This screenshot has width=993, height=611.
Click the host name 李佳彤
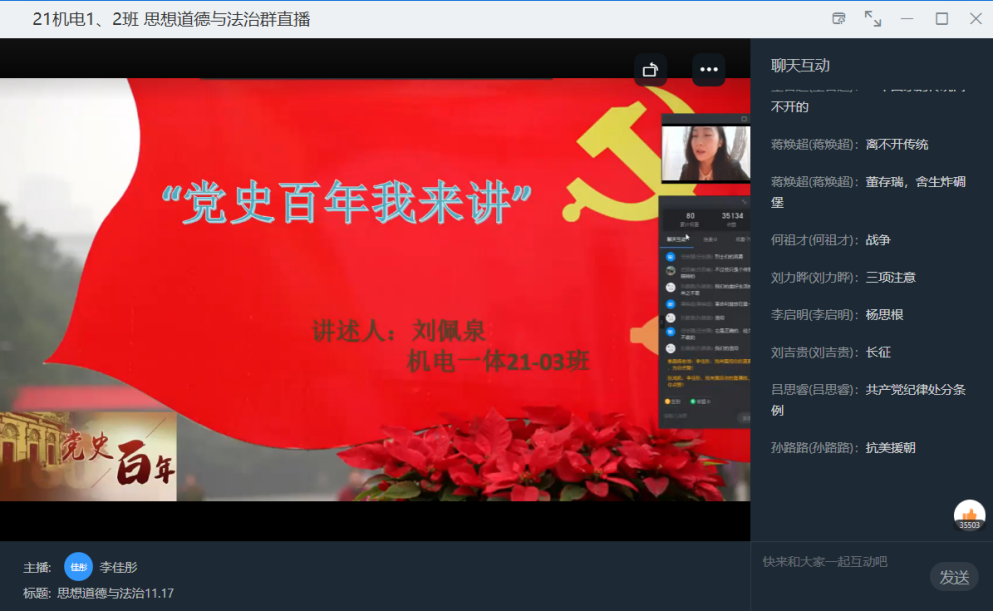pos(118,567)
